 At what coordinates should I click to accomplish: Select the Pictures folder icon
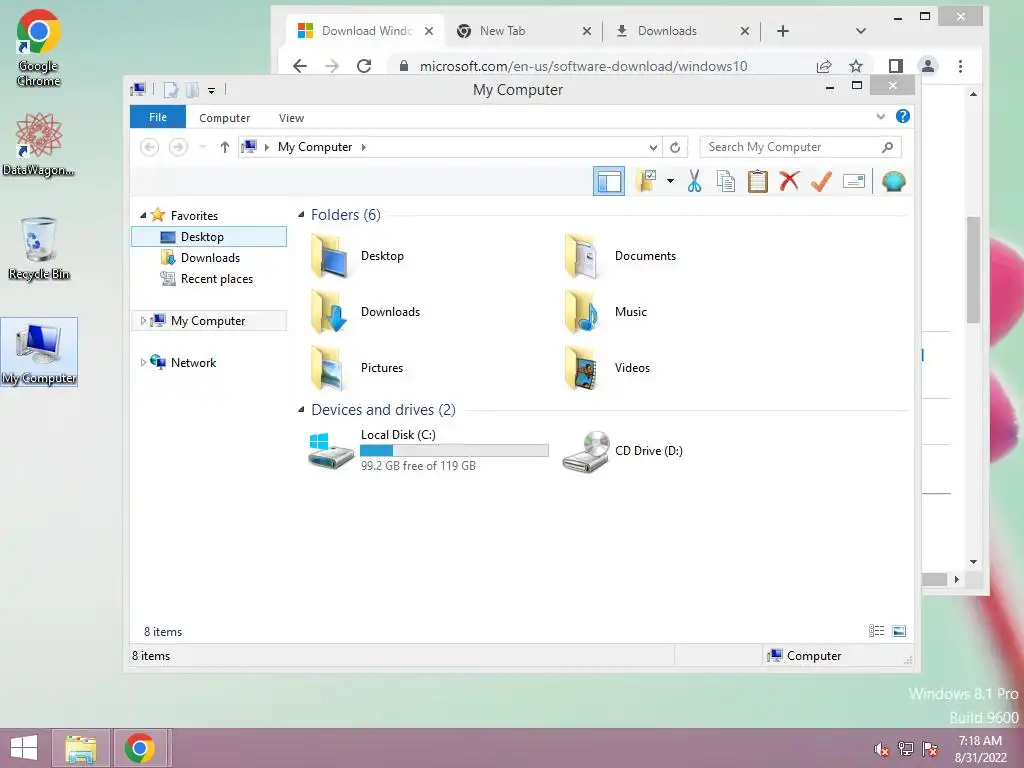coord(328,368)
